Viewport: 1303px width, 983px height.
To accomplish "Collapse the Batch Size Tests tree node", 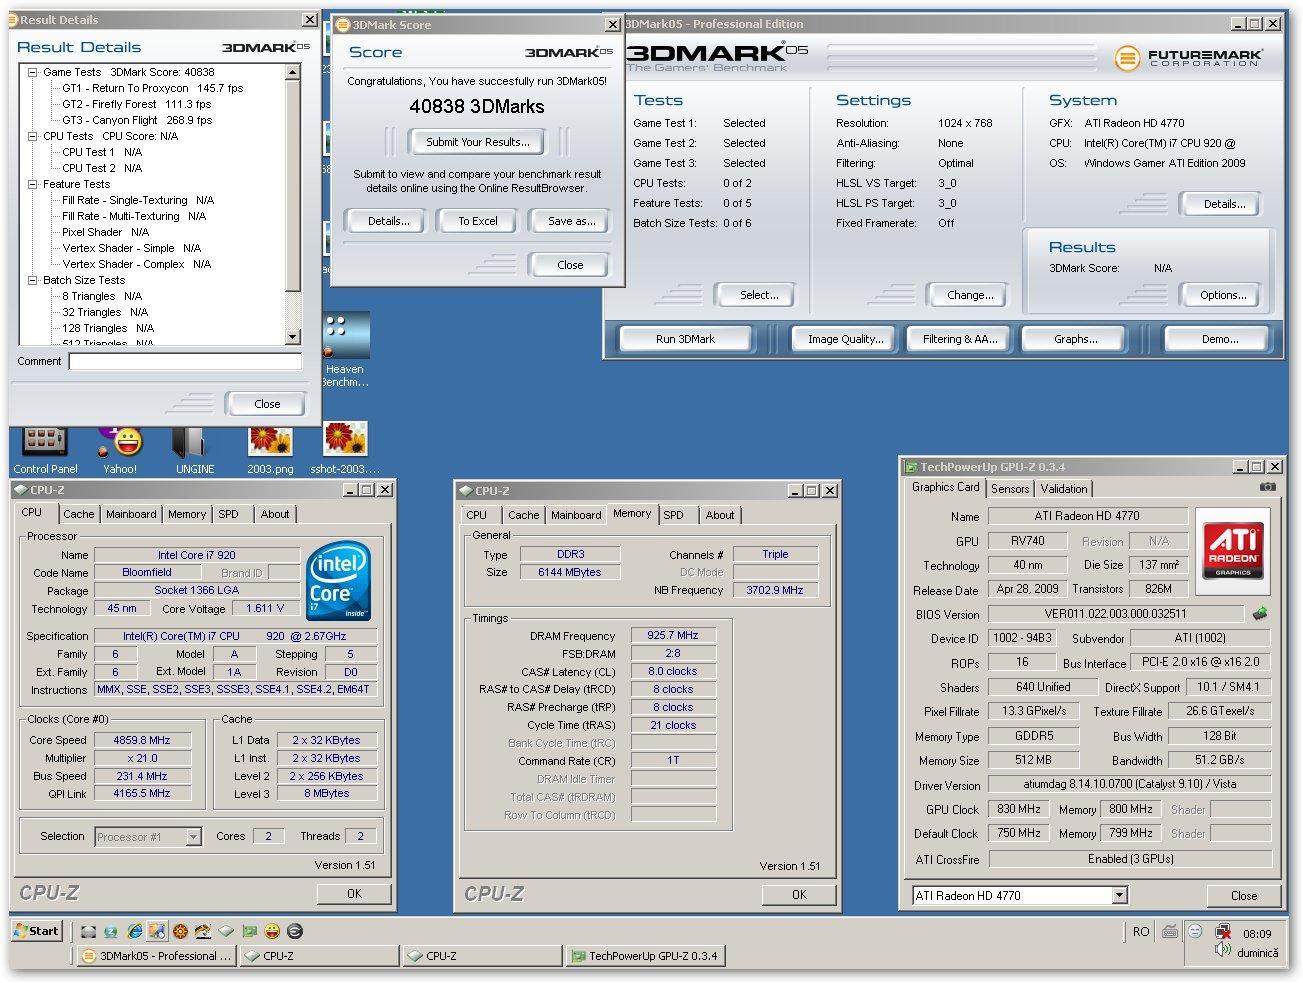I will pos(33,280).
